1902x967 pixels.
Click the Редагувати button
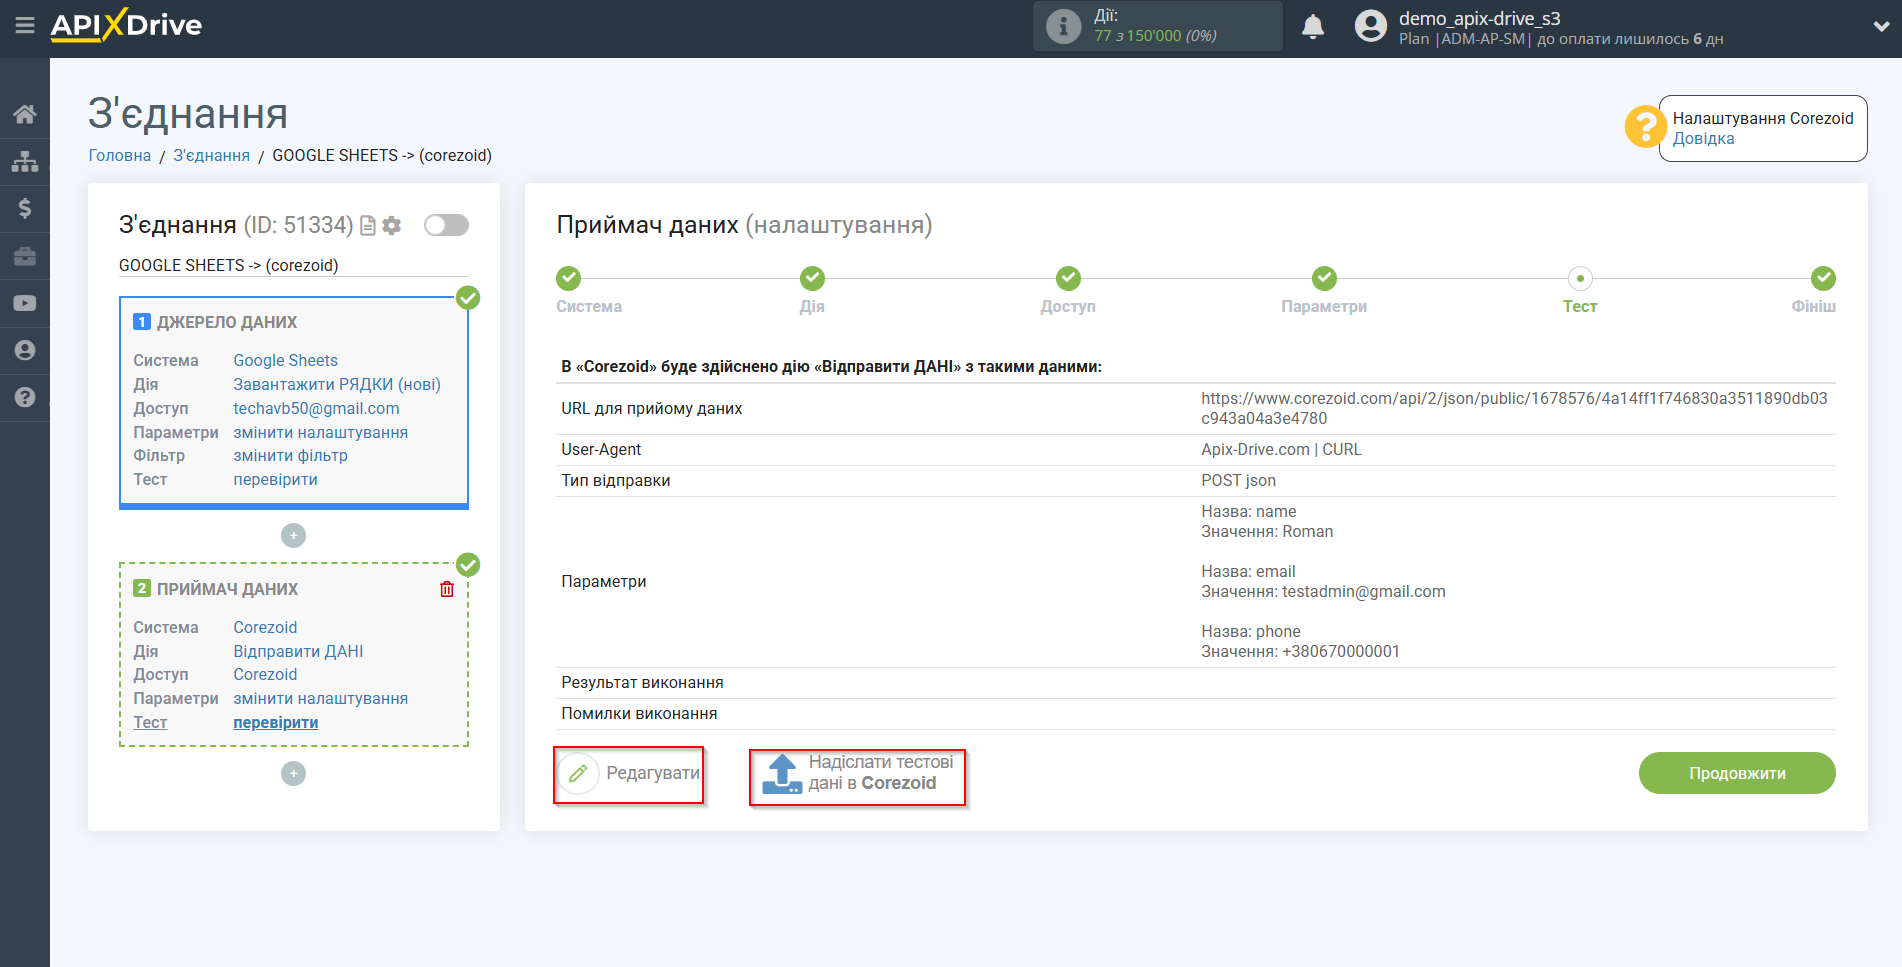(x=629, y=774)
